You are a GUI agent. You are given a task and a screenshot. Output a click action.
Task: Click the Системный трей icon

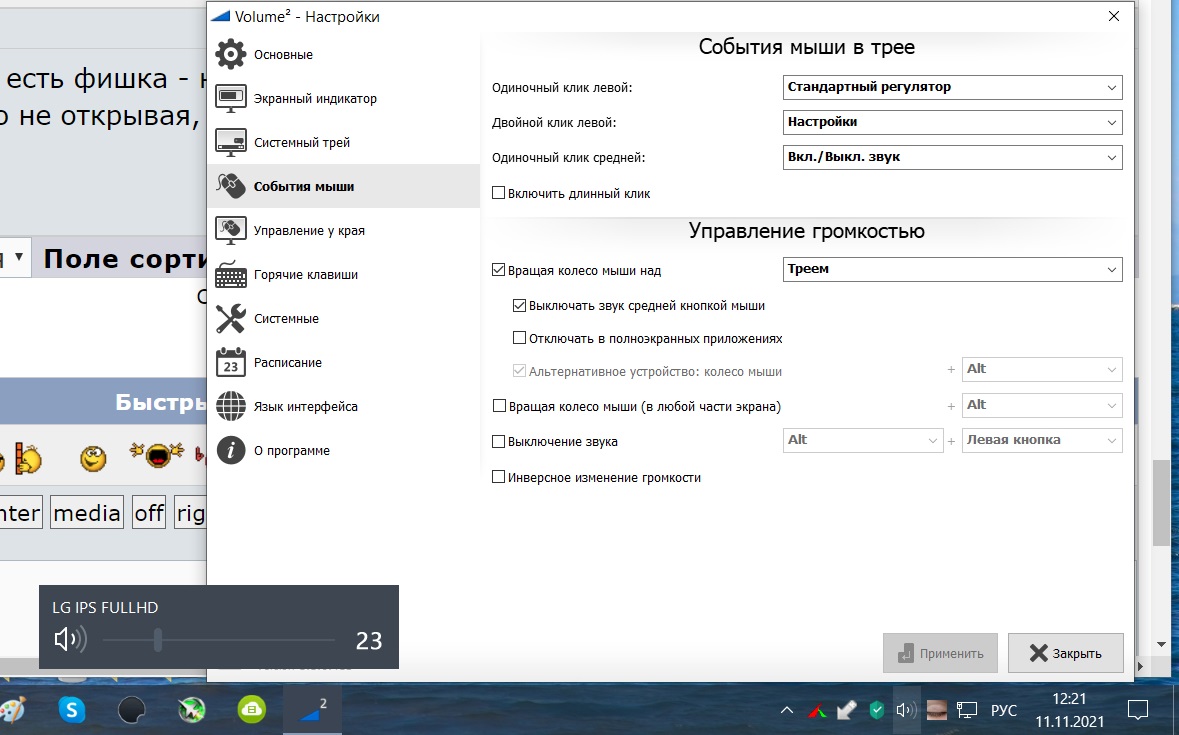tap(231, 142)
